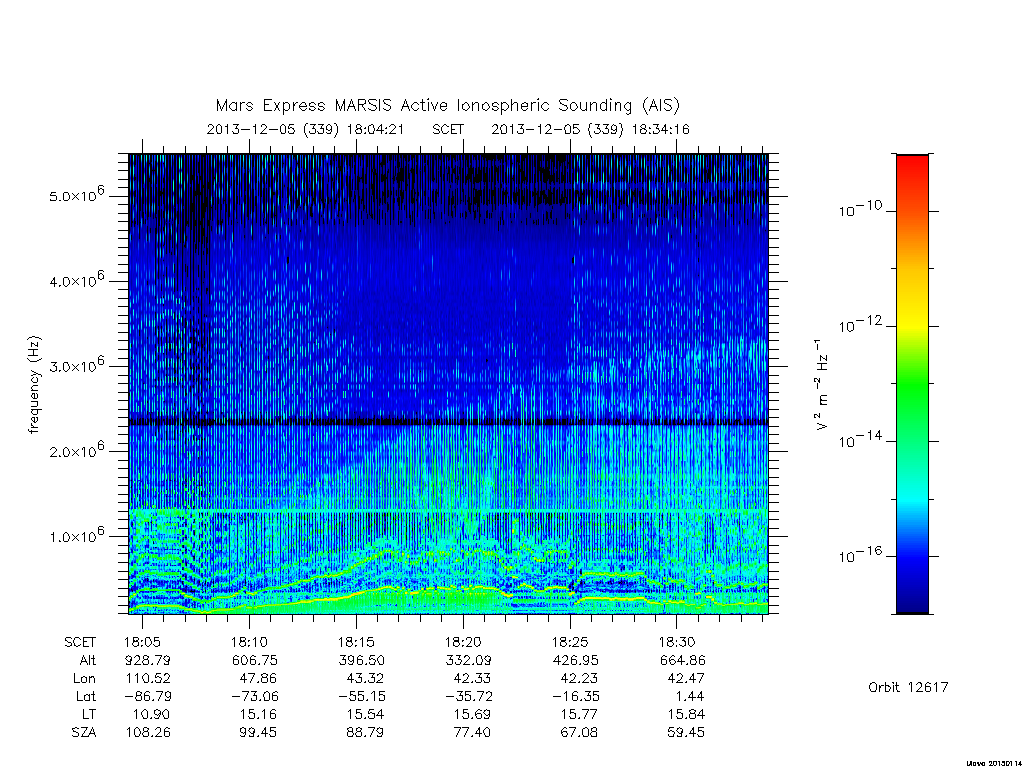Click the 'Orbit 12617' text
Image resolution: width=1024 pixels, height=768 pixels.
908,687
